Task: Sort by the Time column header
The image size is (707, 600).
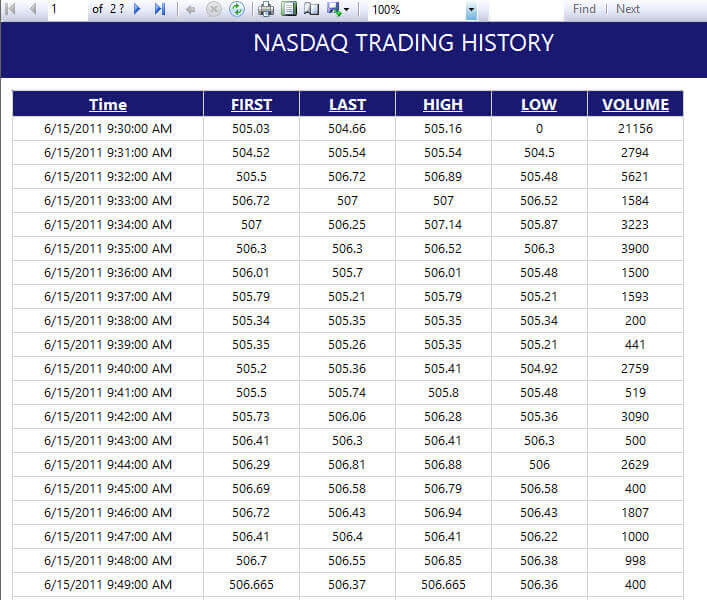Action: click(x=108, y=104)
